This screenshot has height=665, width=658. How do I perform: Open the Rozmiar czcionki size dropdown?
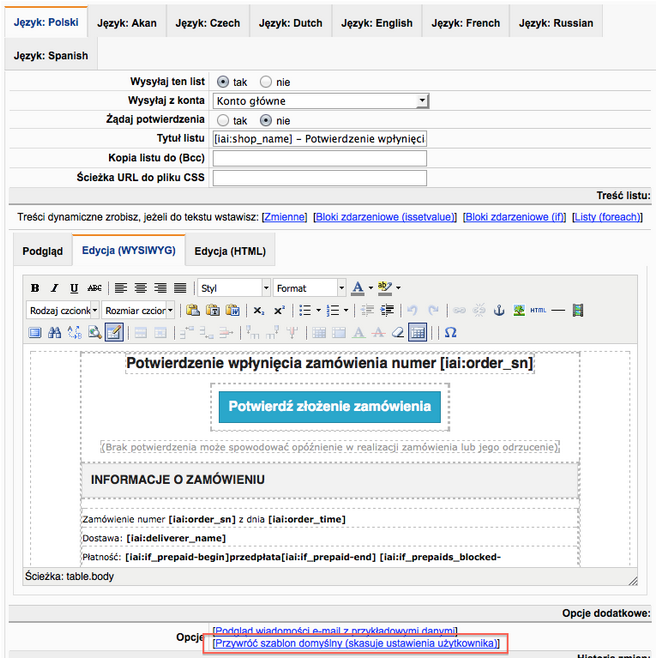click(138, 310)
